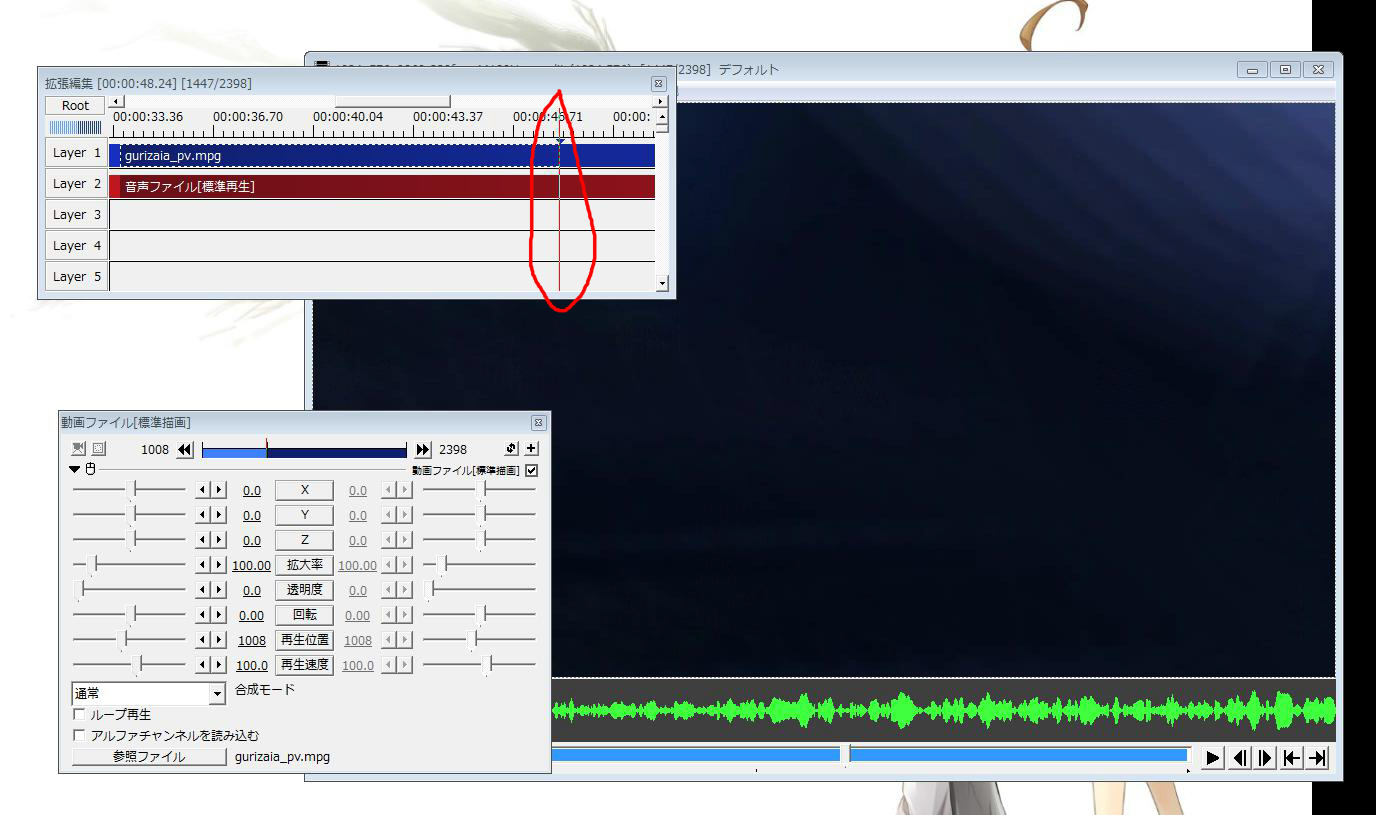1376x815 pixels.
Task: Click the clip frame range bar in settings dialog
Action: (x=304, y=451)
